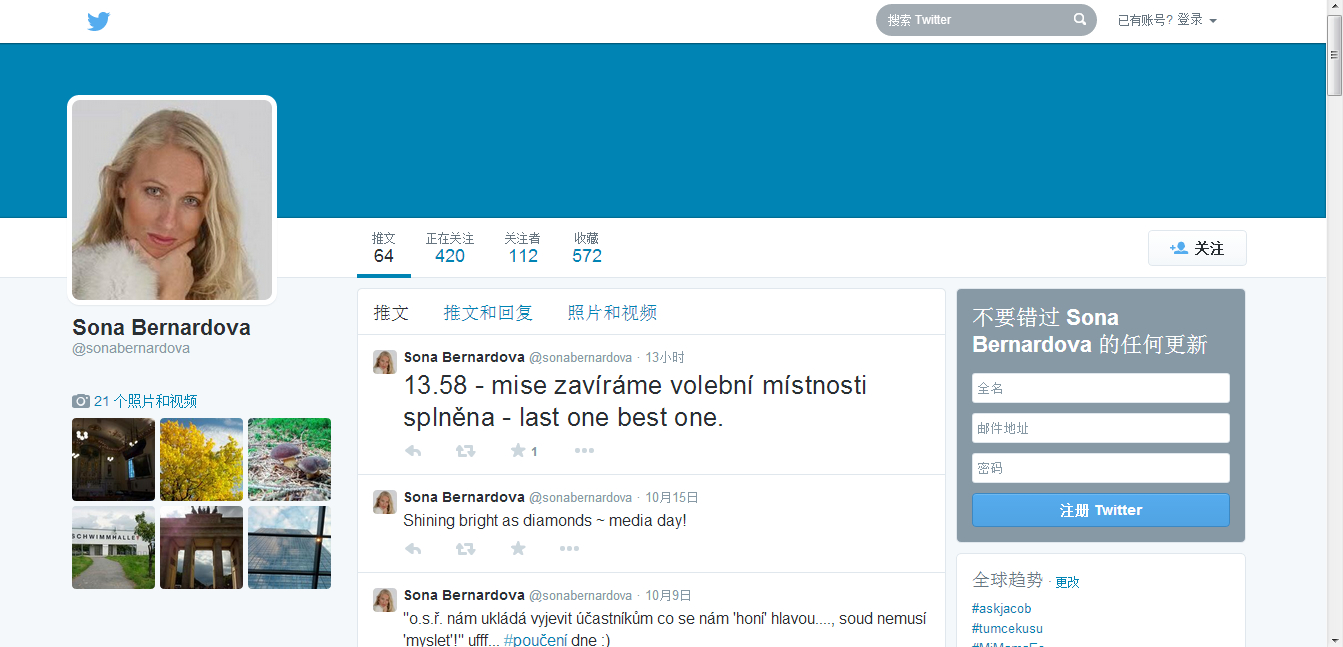Viewport: 1343px width, 647px height.
Task: Click the 关注 follow button
Action: point(1197,248)
